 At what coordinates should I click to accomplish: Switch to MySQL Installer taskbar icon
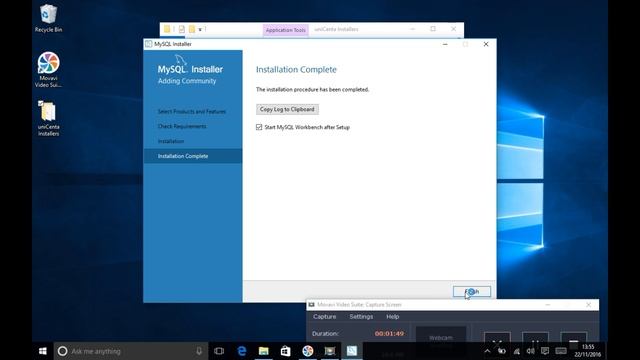pos(352,351)
